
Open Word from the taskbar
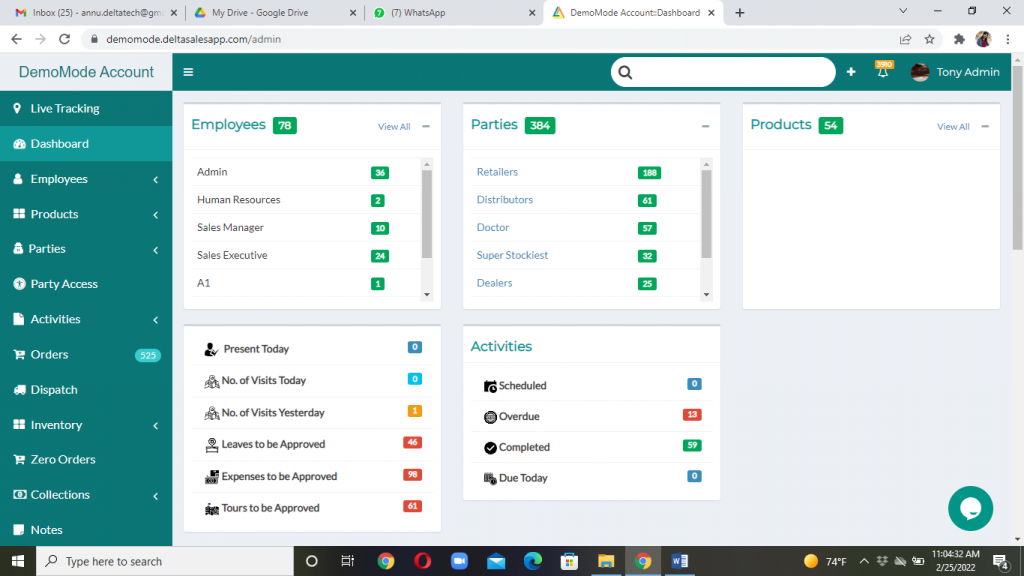(x=679, y=561)
